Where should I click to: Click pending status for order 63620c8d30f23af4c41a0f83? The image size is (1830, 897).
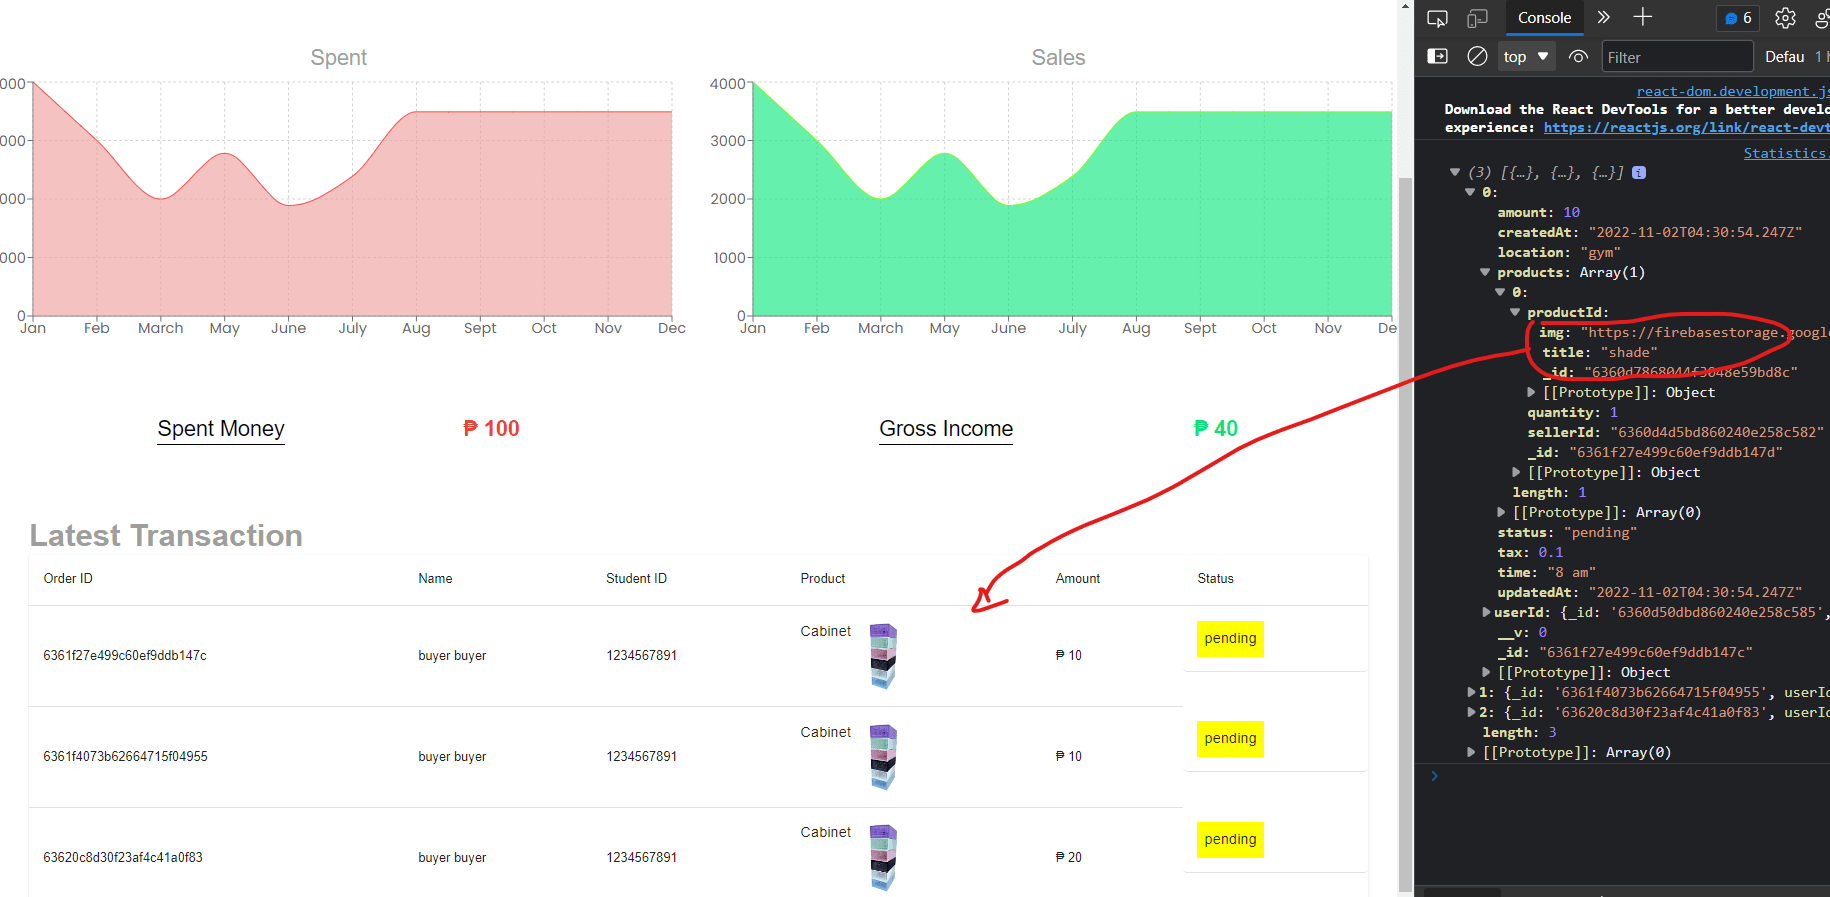[x=1230, y=840]
